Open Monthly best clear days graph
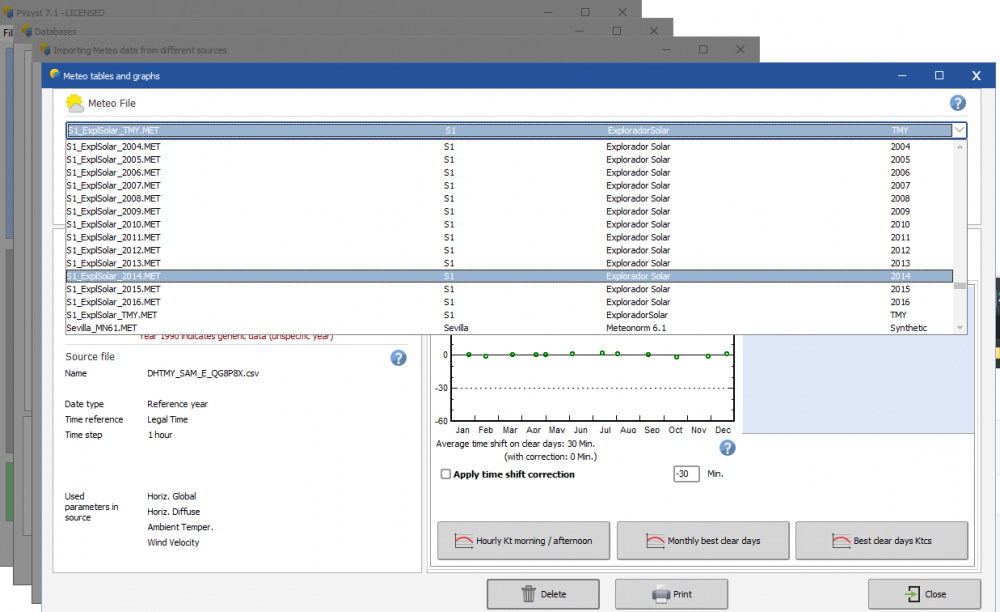This screenshot has width=1000, height=612. tap(703, 541)
